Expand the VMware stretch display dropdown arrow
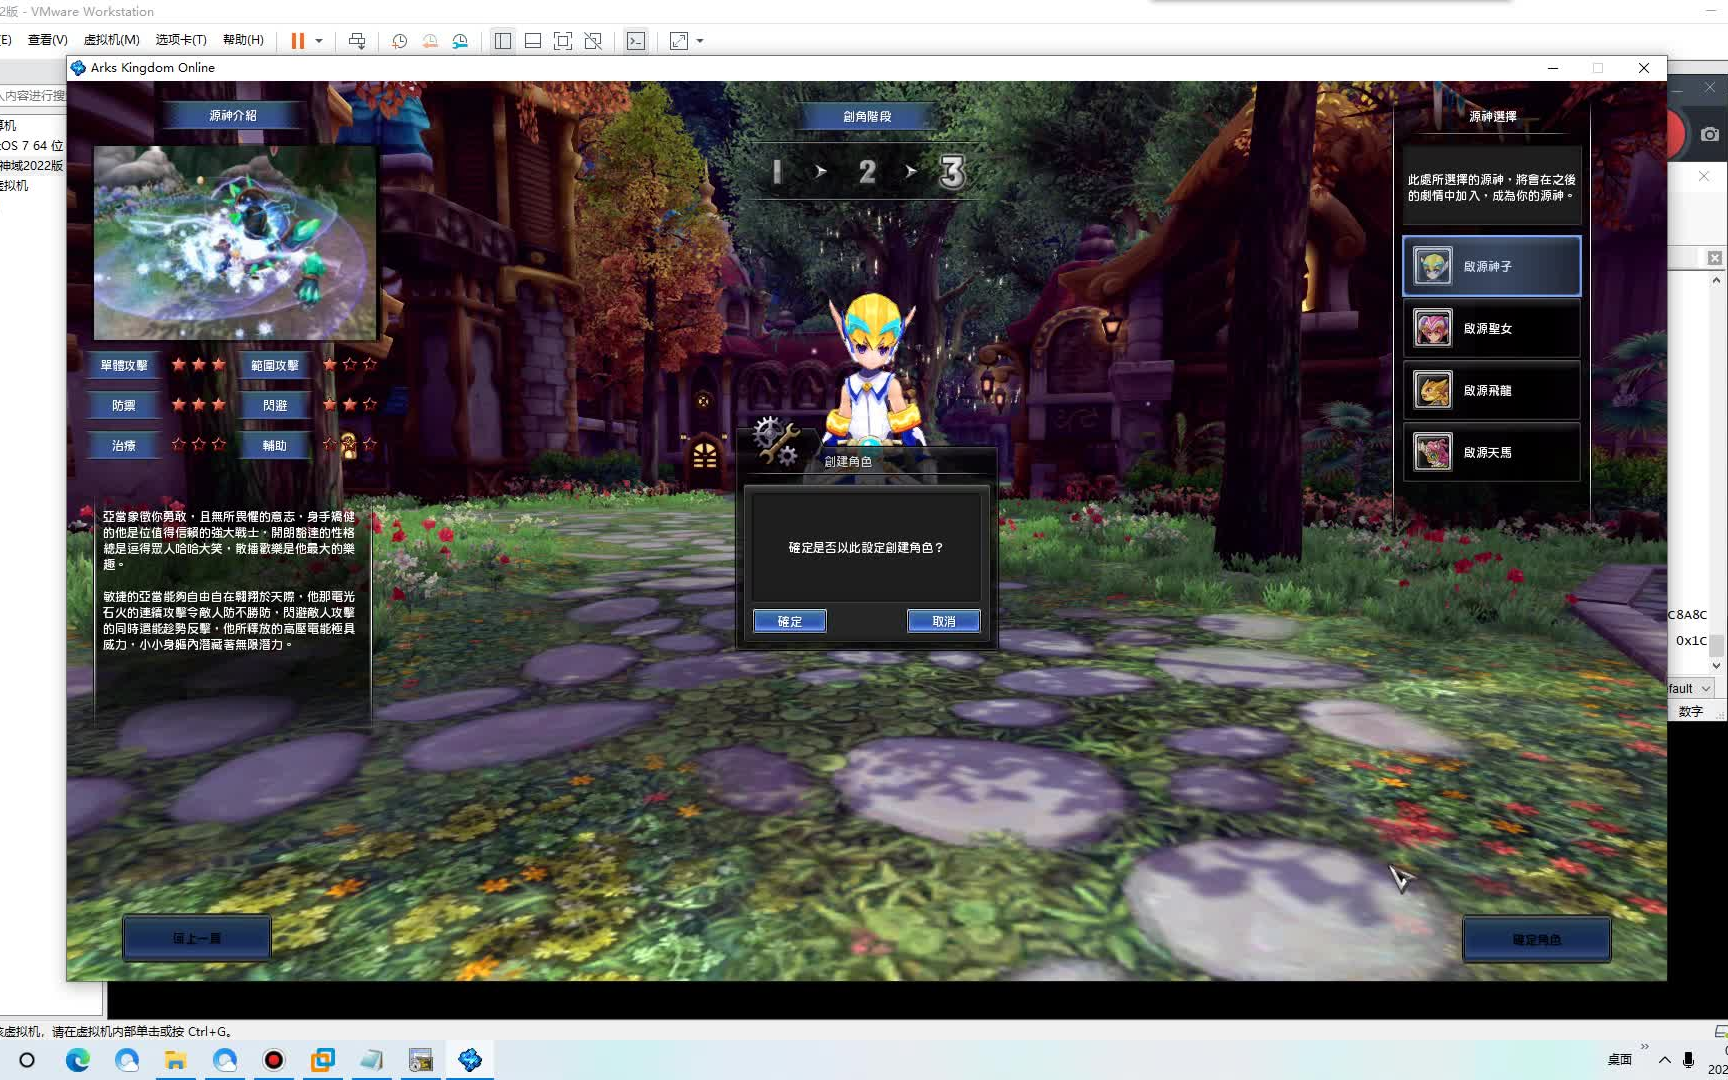Screen dimensions: 1728x1080 [x=700, y=41]
